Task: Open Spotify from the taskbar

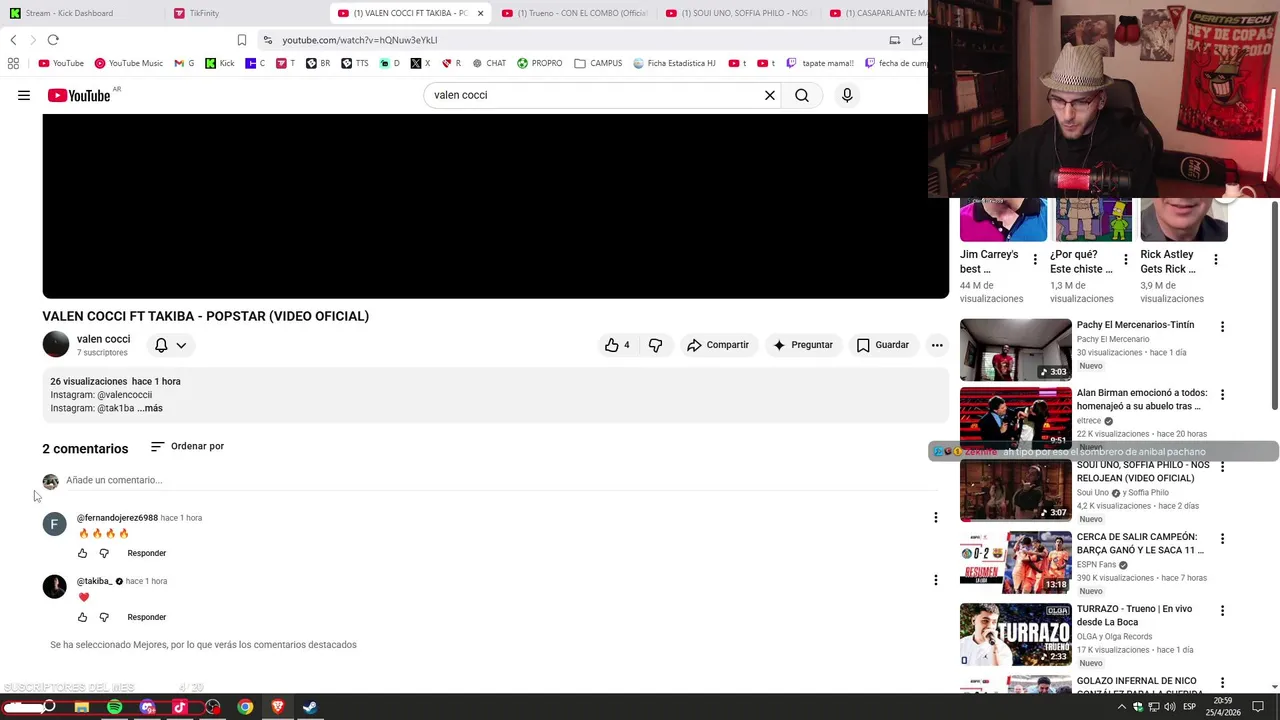Action: (x=114, y=707)
